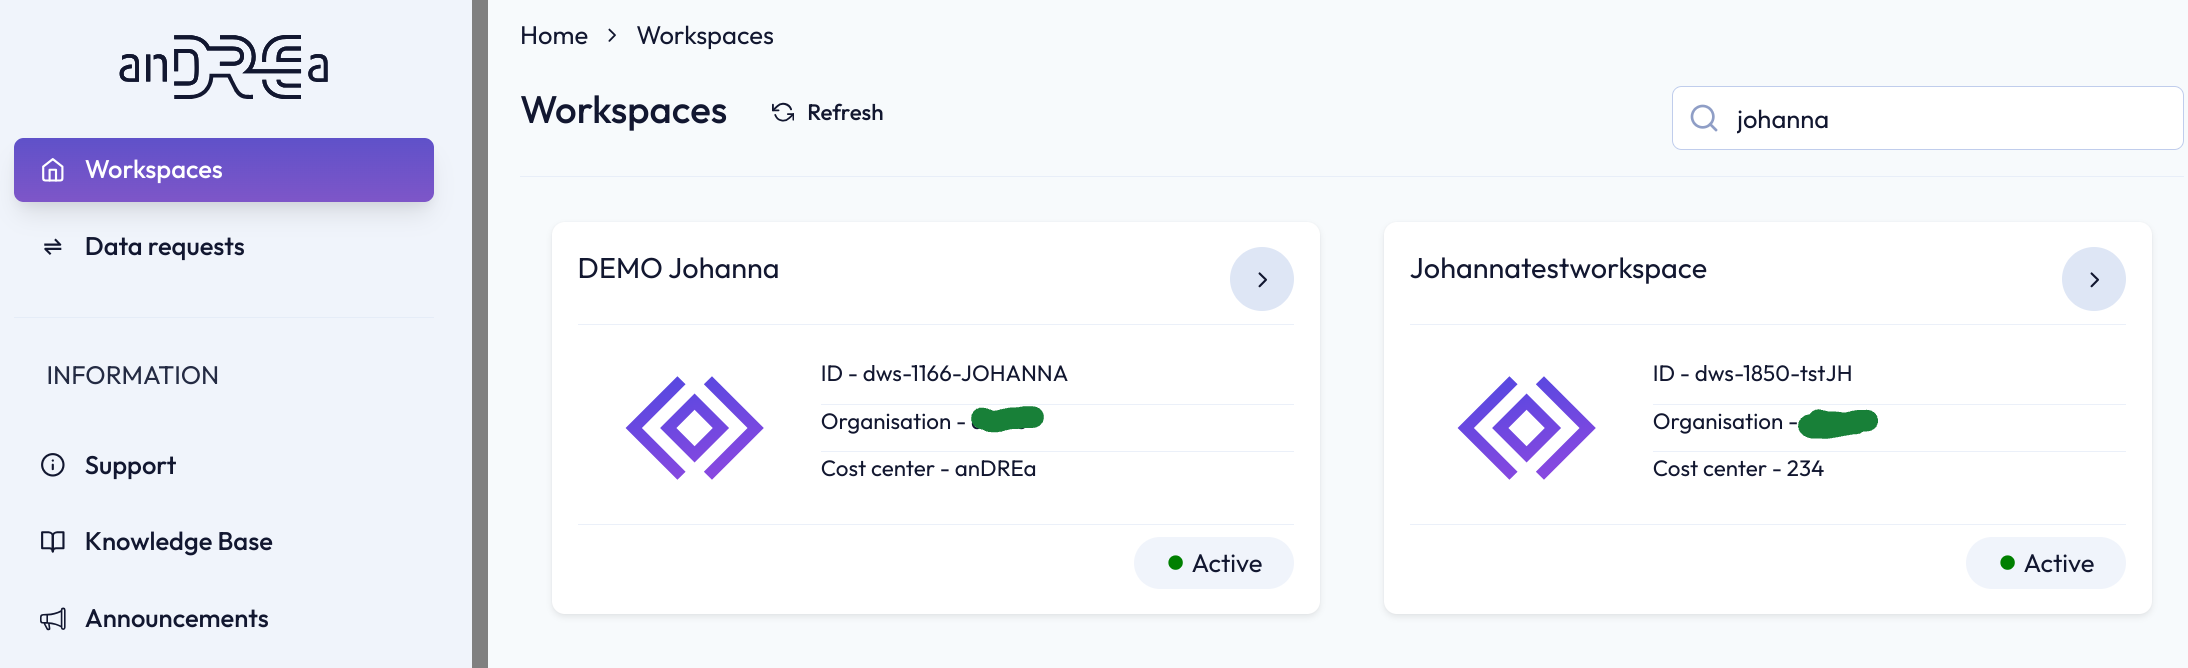Screen dimensions: 2188x668
Task: Open DEMO Johanna via chevron arrow
Action: (1262, 279)
